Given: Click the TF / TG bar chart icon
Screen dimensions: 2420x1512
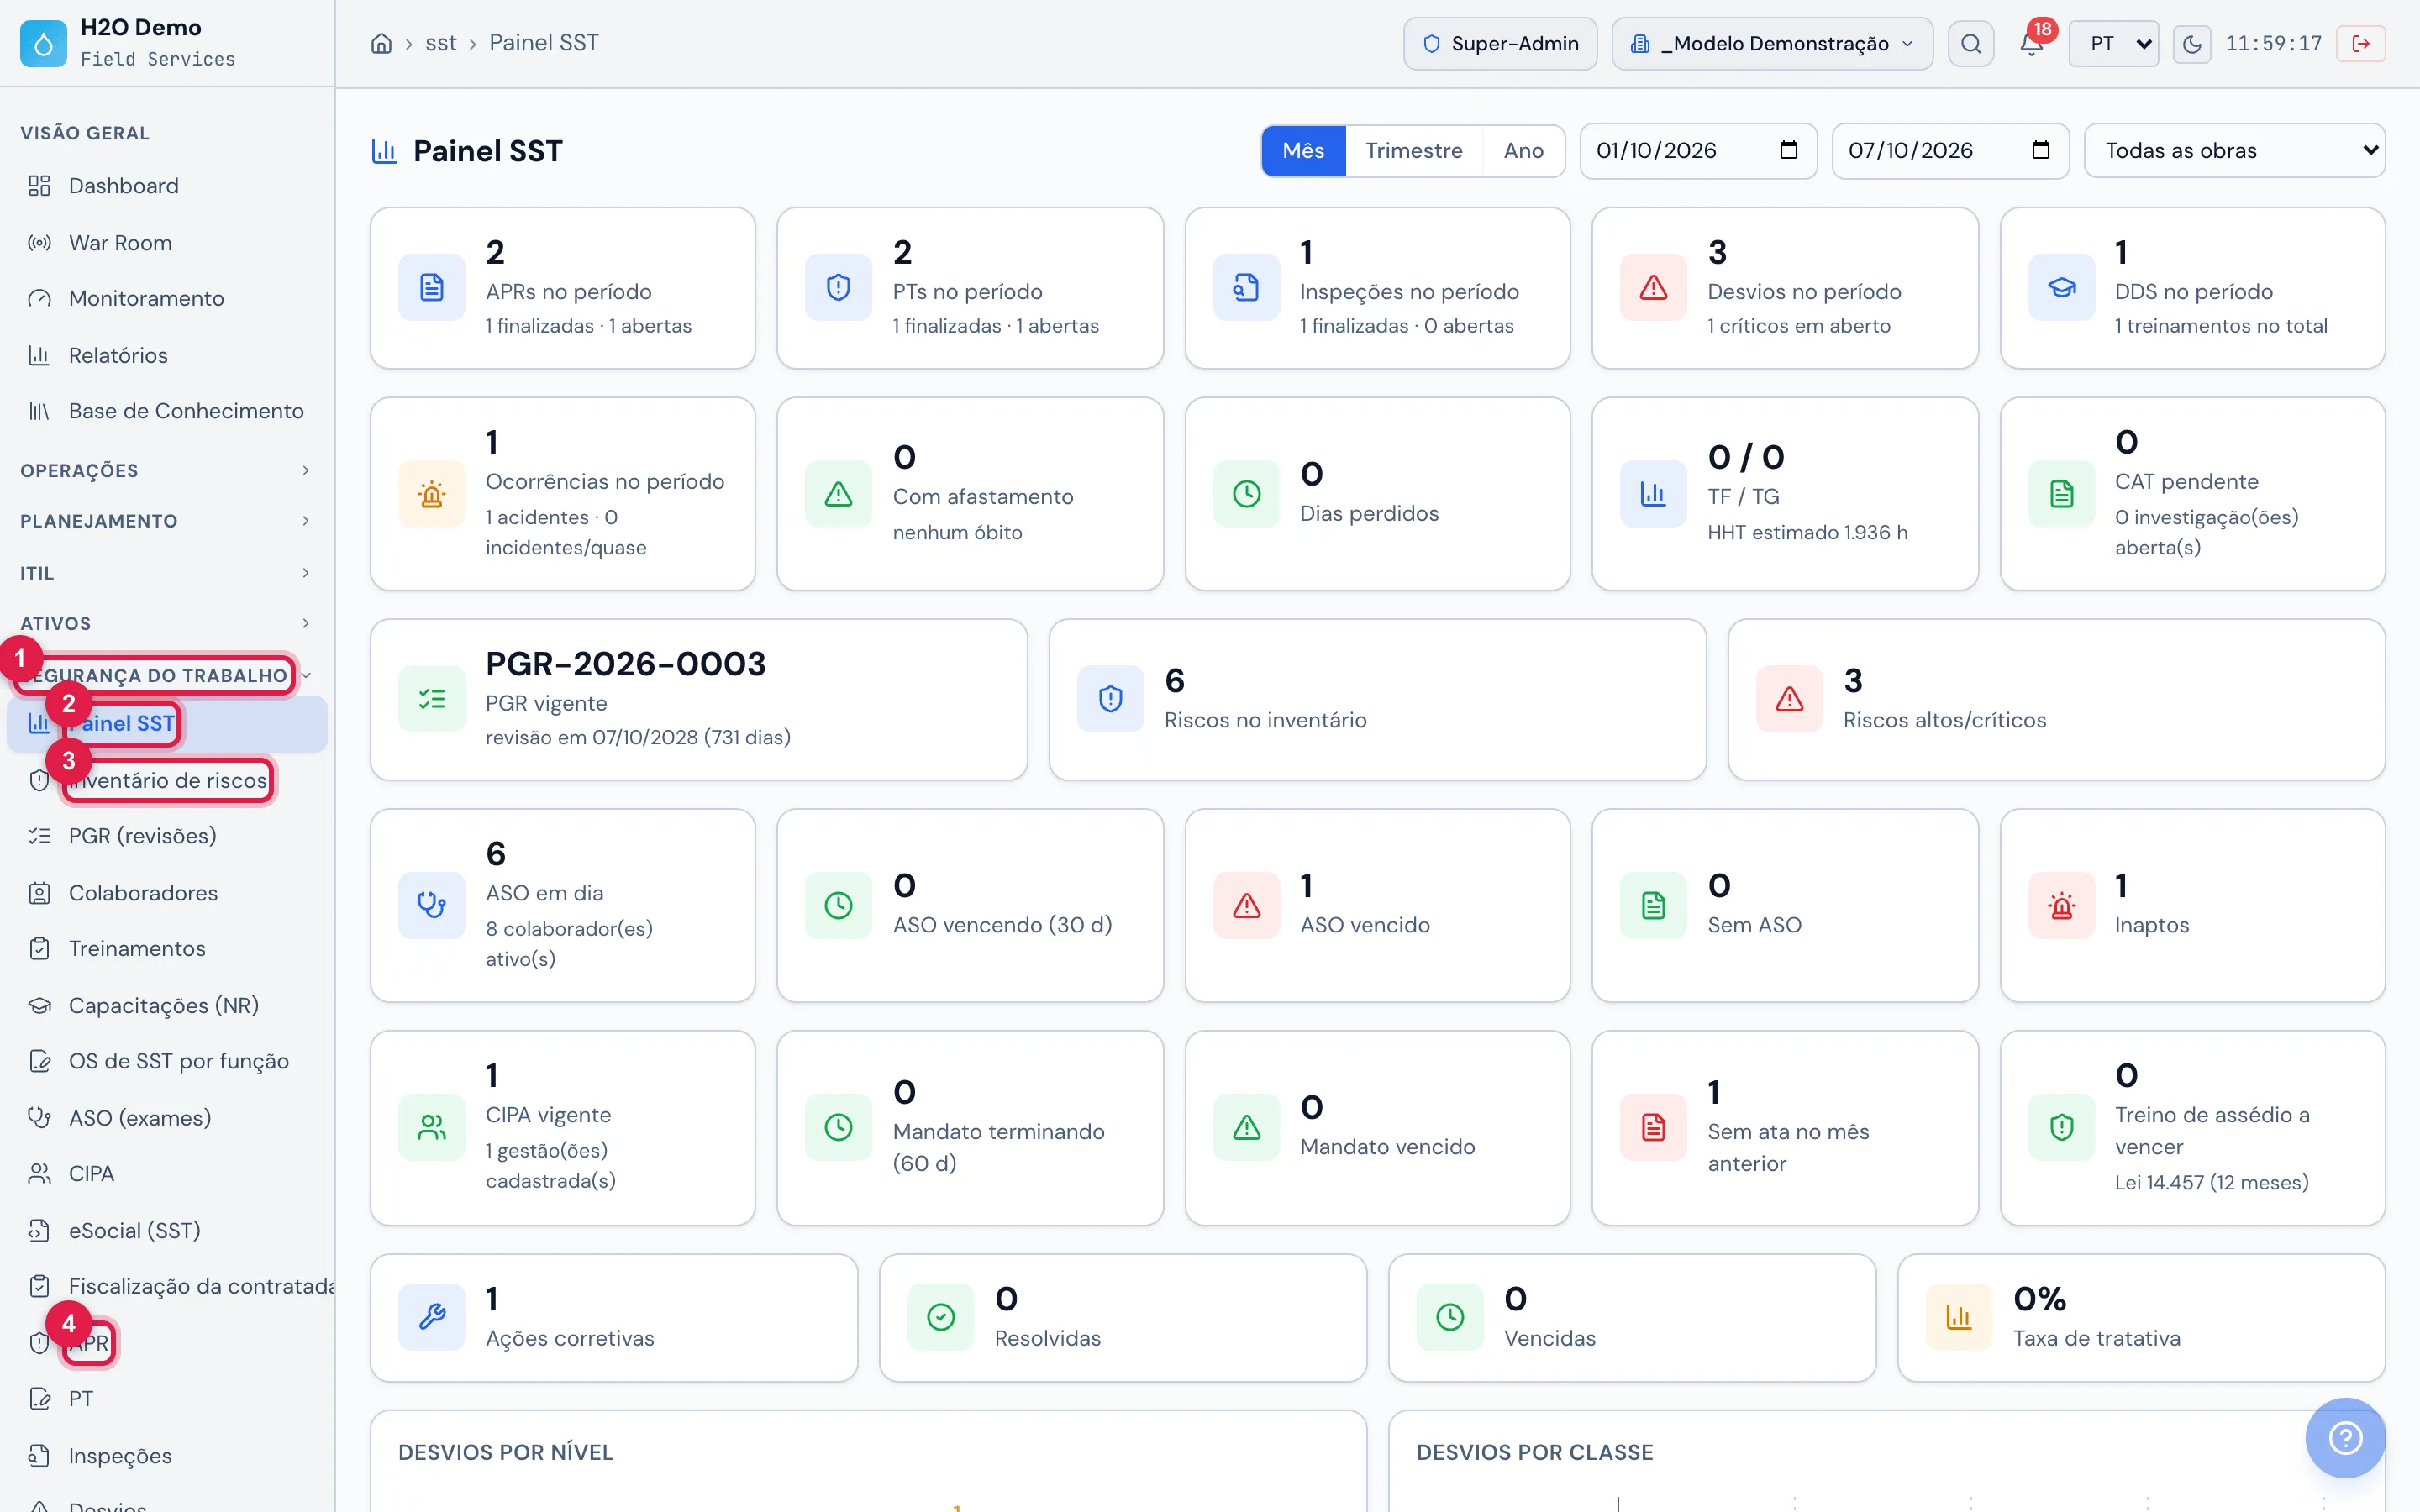Looking at the screenshot, I should (1653, 494).
